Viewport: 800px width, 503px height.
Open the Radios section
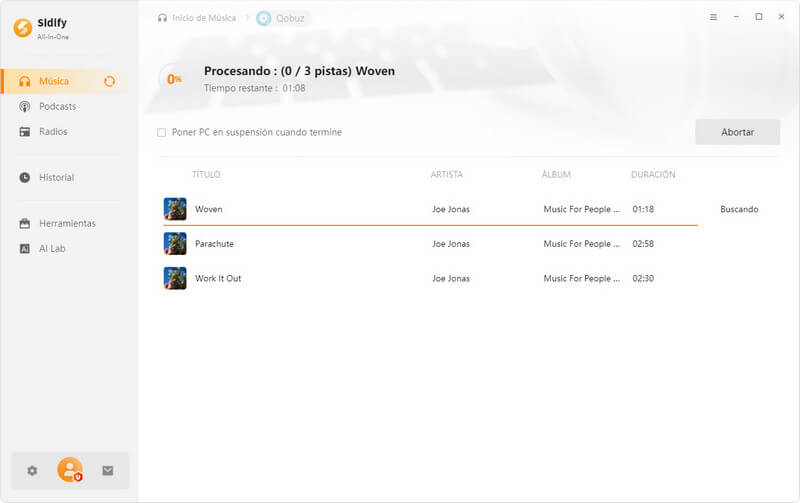pyautogui.click(x=53, y=131)
